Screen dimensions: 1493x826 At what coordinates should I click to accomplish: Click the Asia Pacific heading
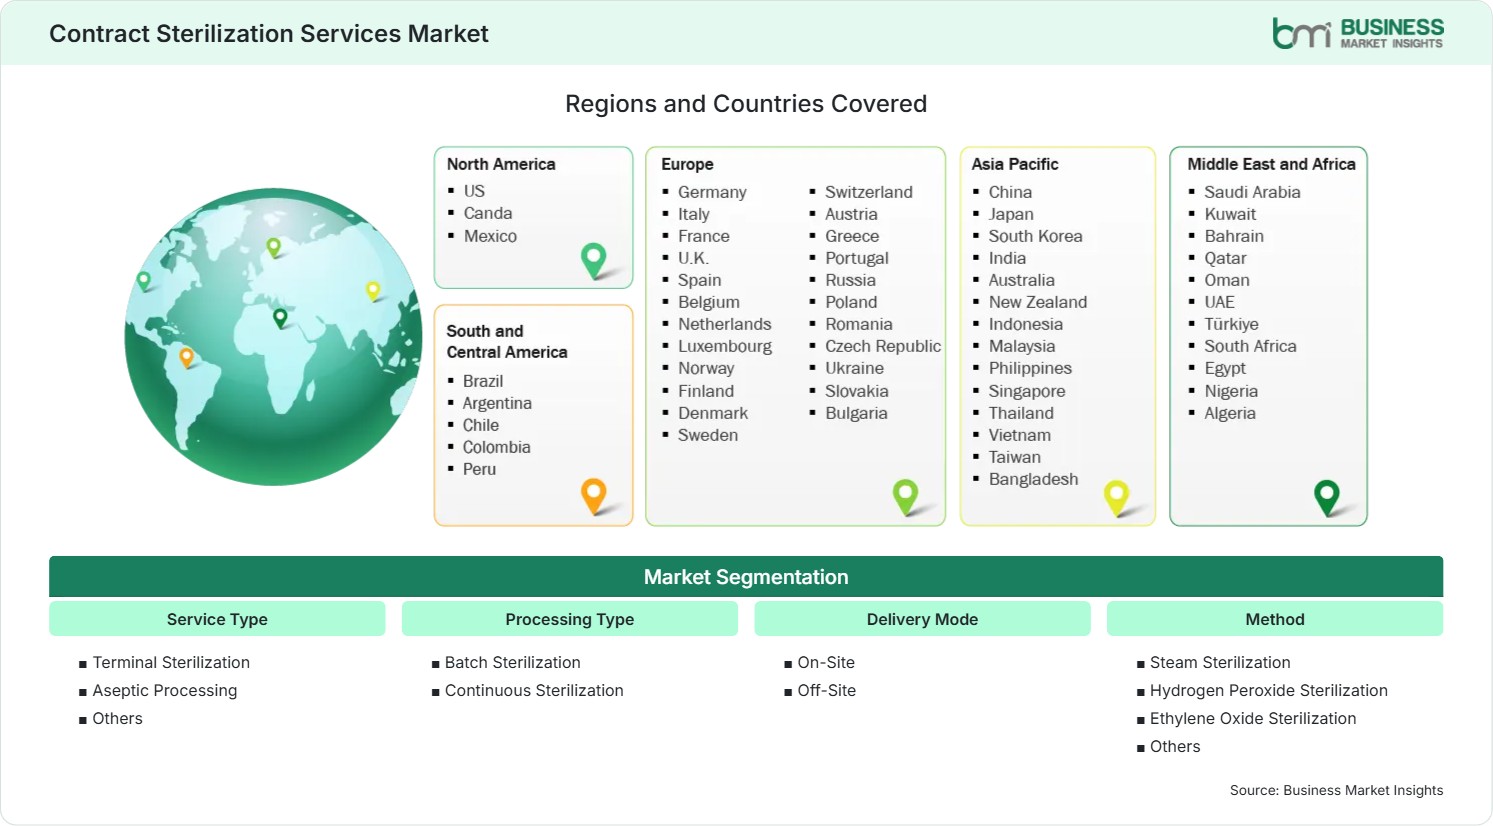(x=1015, y=164)
